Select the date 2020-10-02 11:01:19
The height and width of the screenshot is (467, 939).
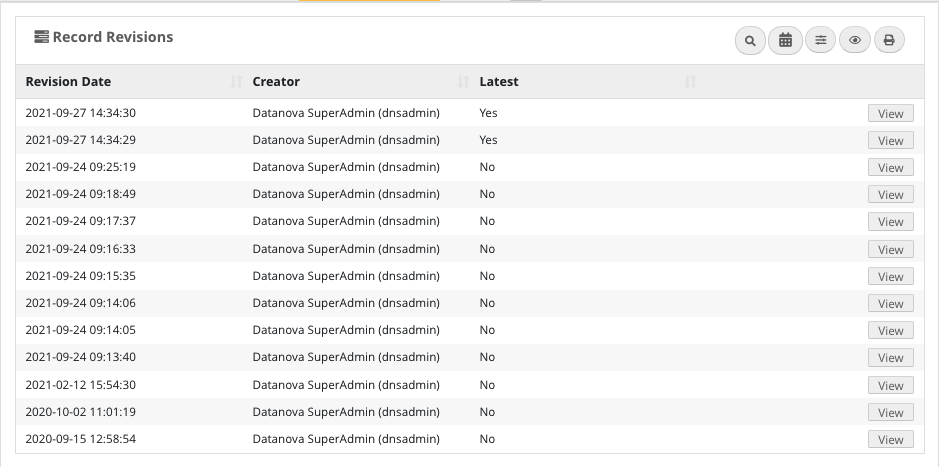[x=80, y=412]
